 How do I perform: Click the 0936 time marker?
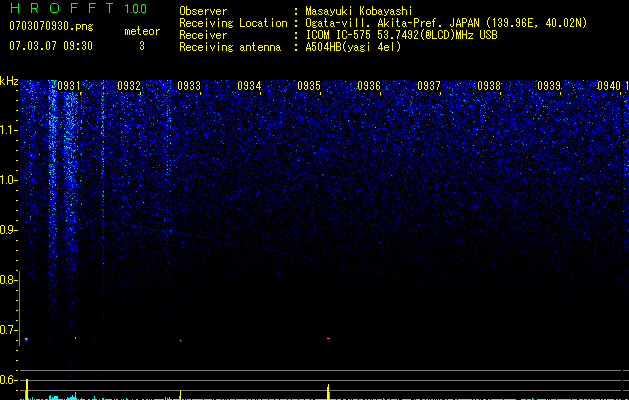369,86
